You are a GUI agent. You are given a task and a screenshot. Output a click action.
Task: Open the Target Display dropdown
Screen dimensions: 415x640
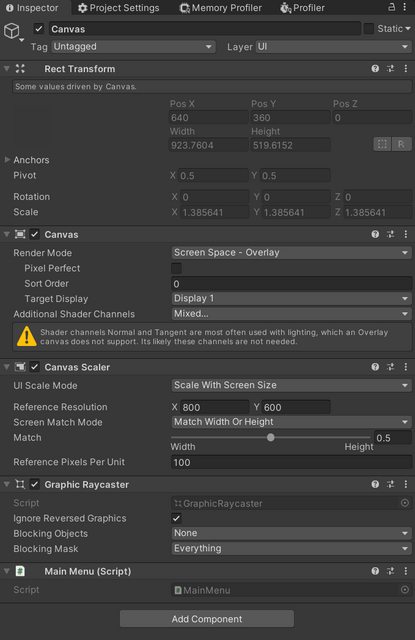pyautogui.click(x=291, y=298)
